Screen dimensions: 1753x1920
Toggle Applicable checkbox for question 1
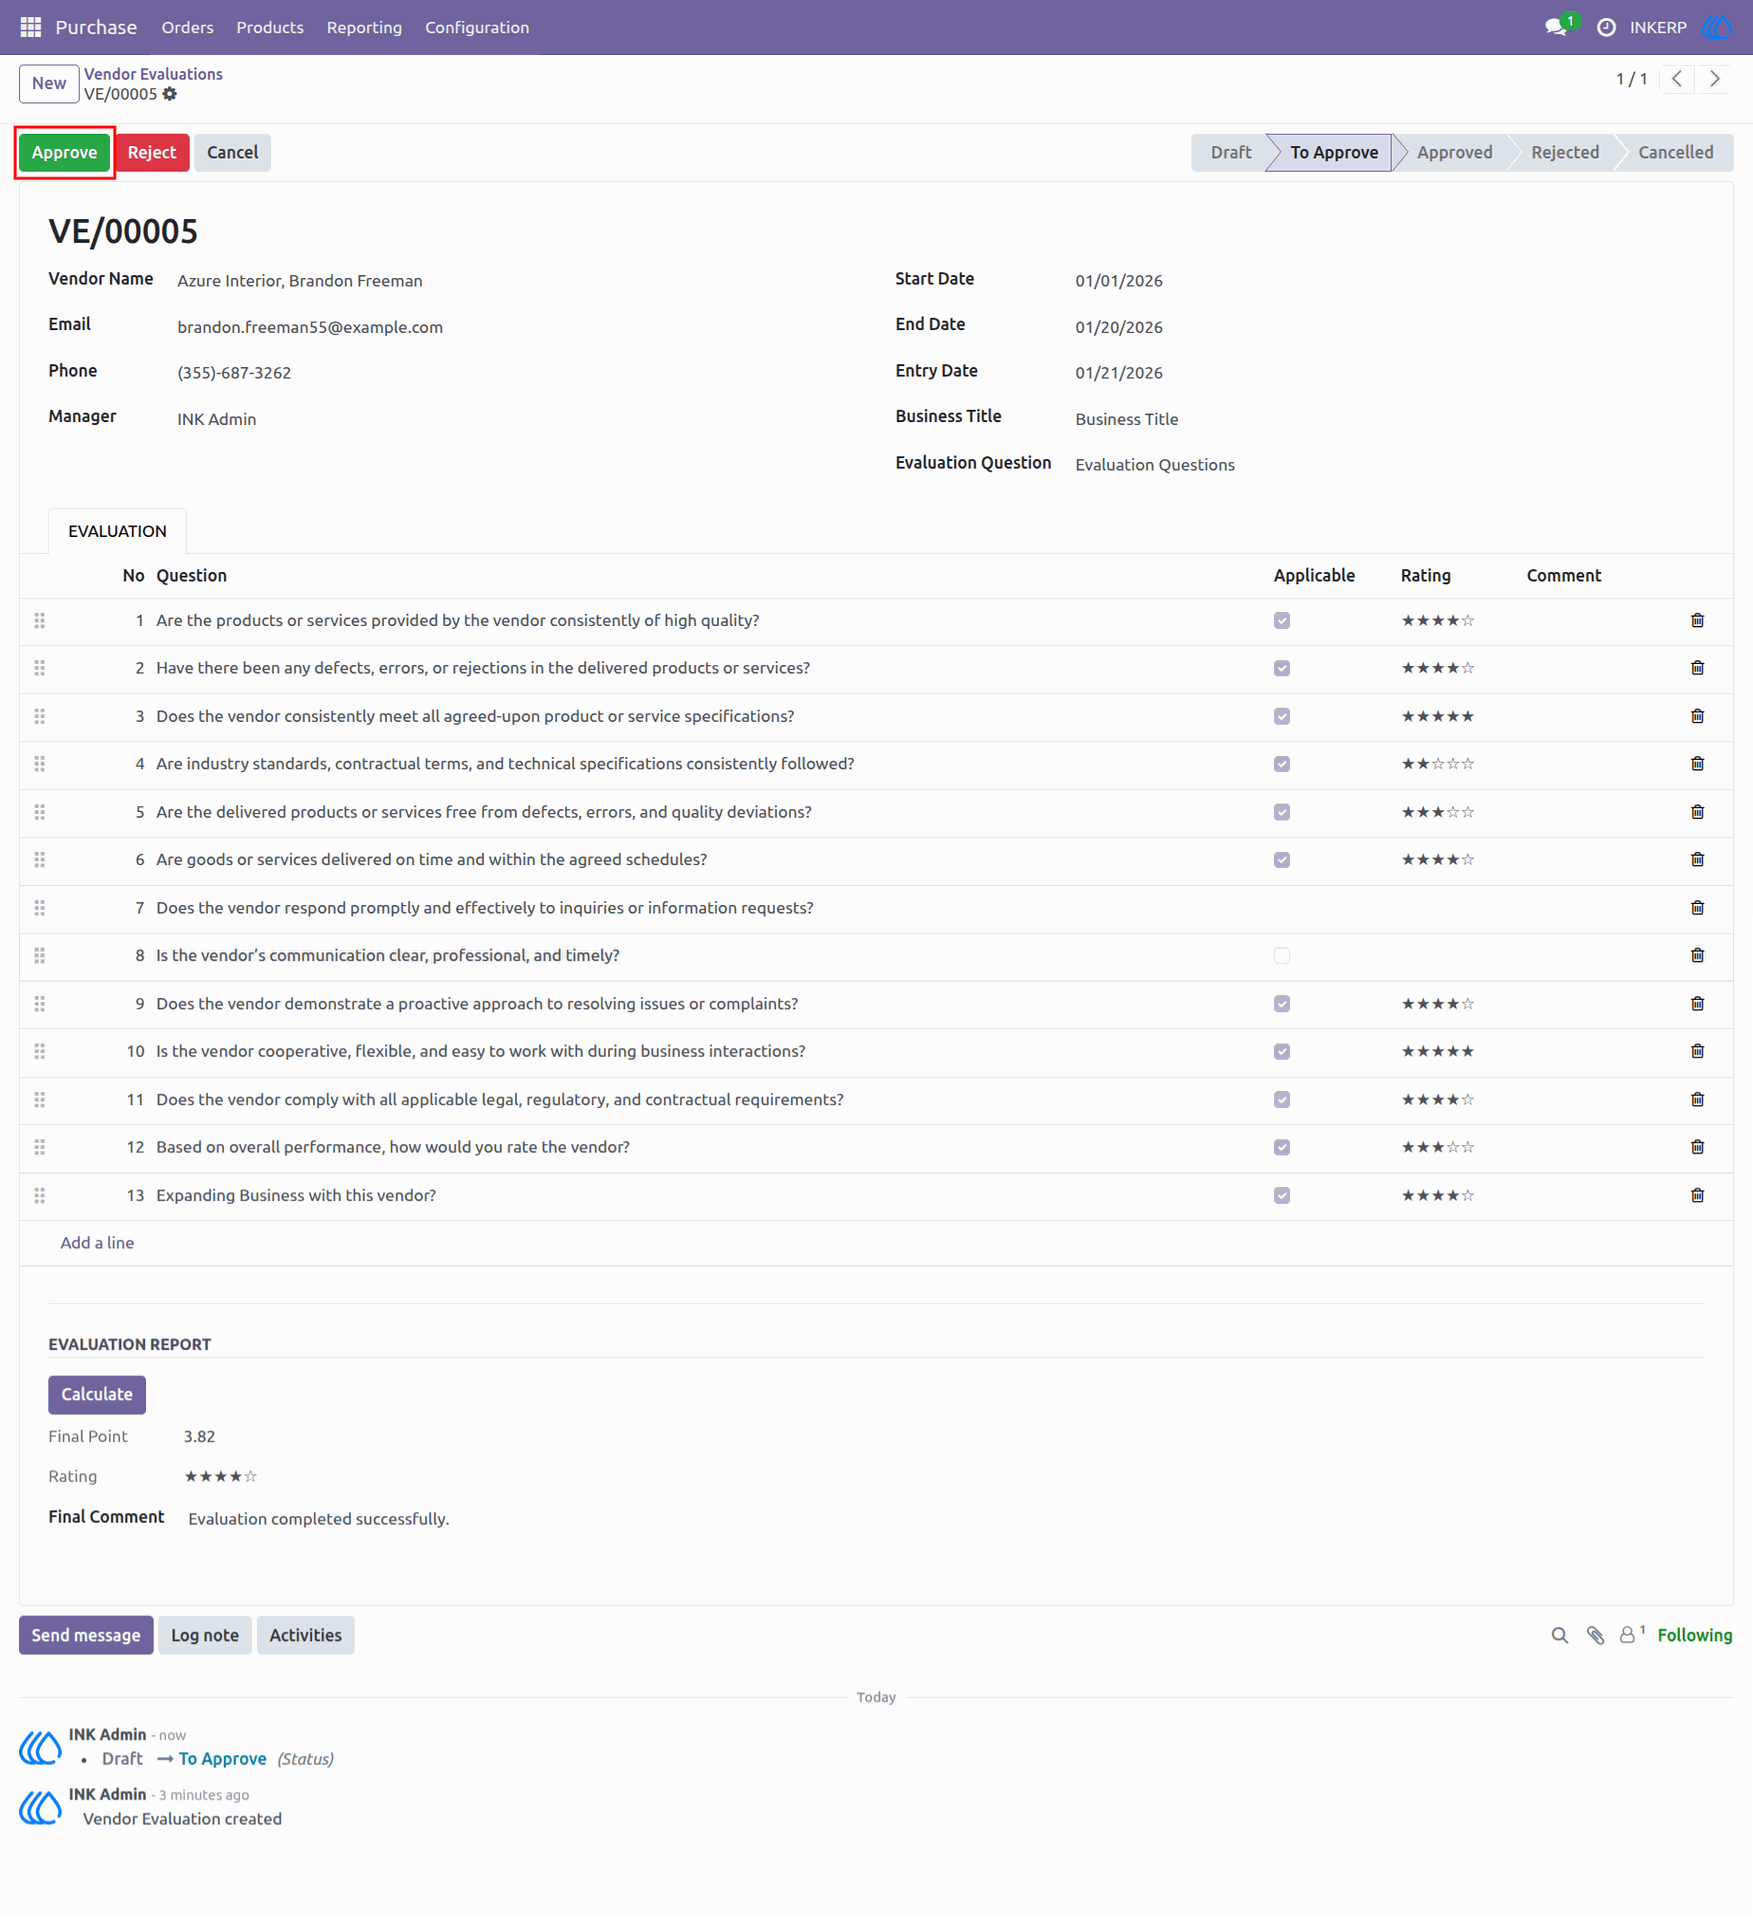(1281, 621)
